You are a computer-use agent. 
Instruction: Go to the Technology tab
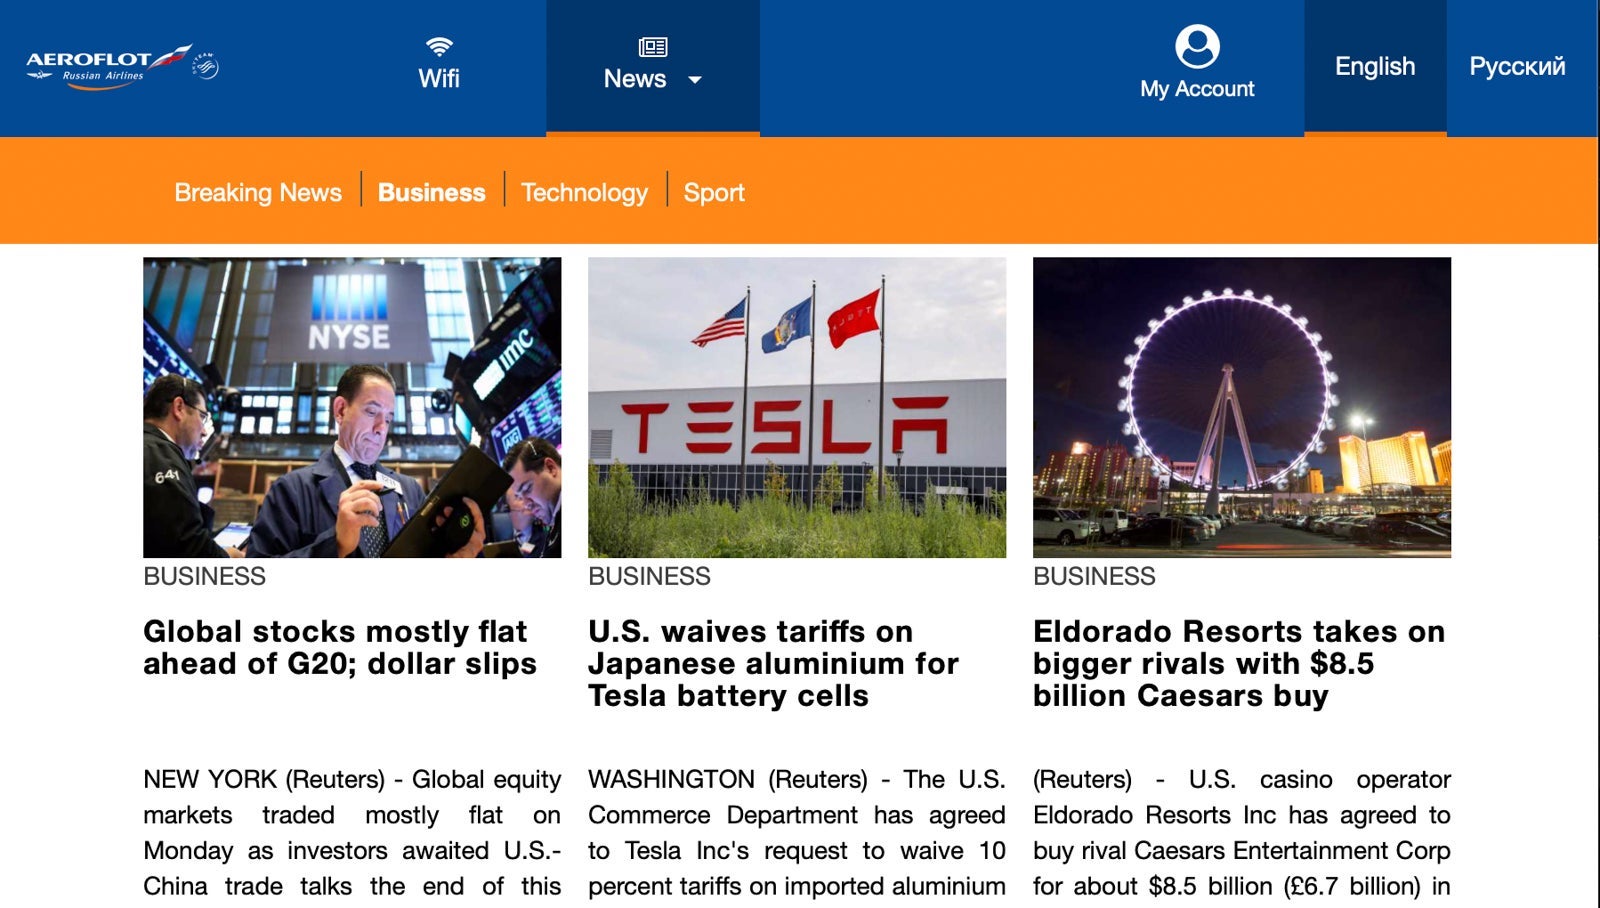coord(584,192)
